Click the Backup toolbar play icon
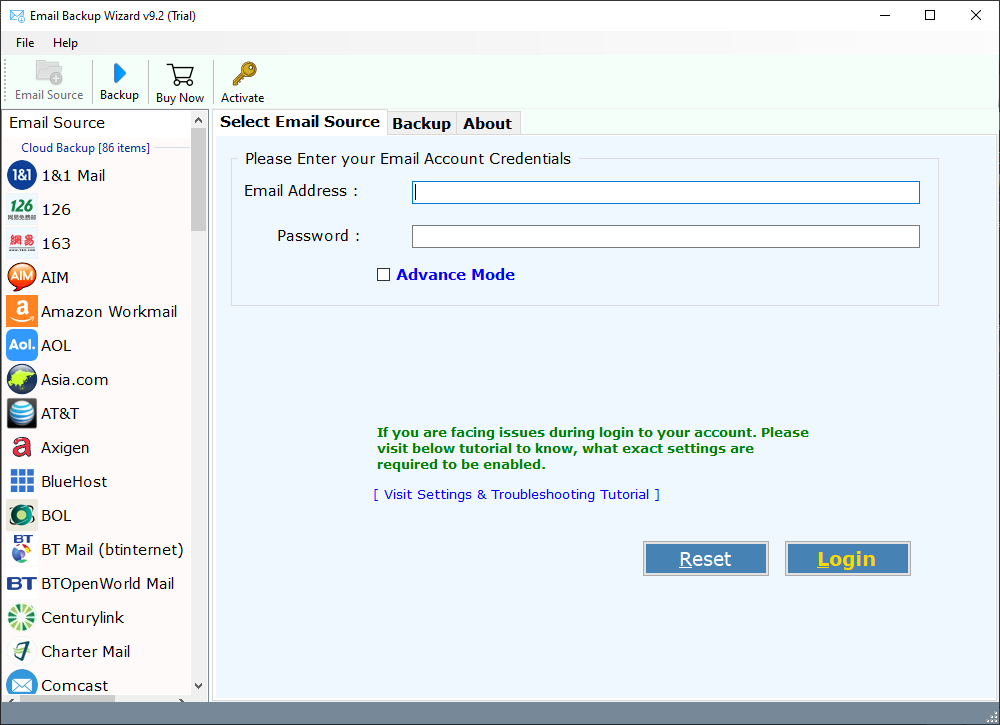 pos(119,73)
